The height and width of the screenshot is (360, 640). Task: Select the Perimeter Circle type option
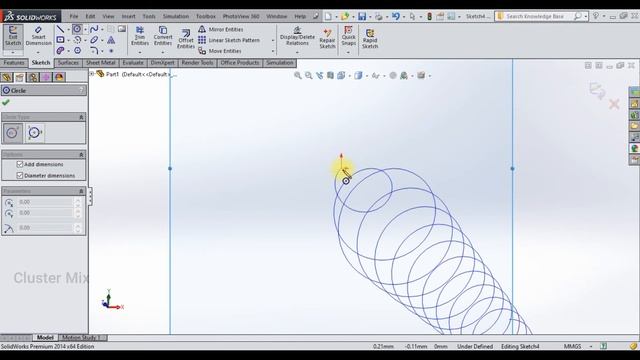[x=35, y=133]
